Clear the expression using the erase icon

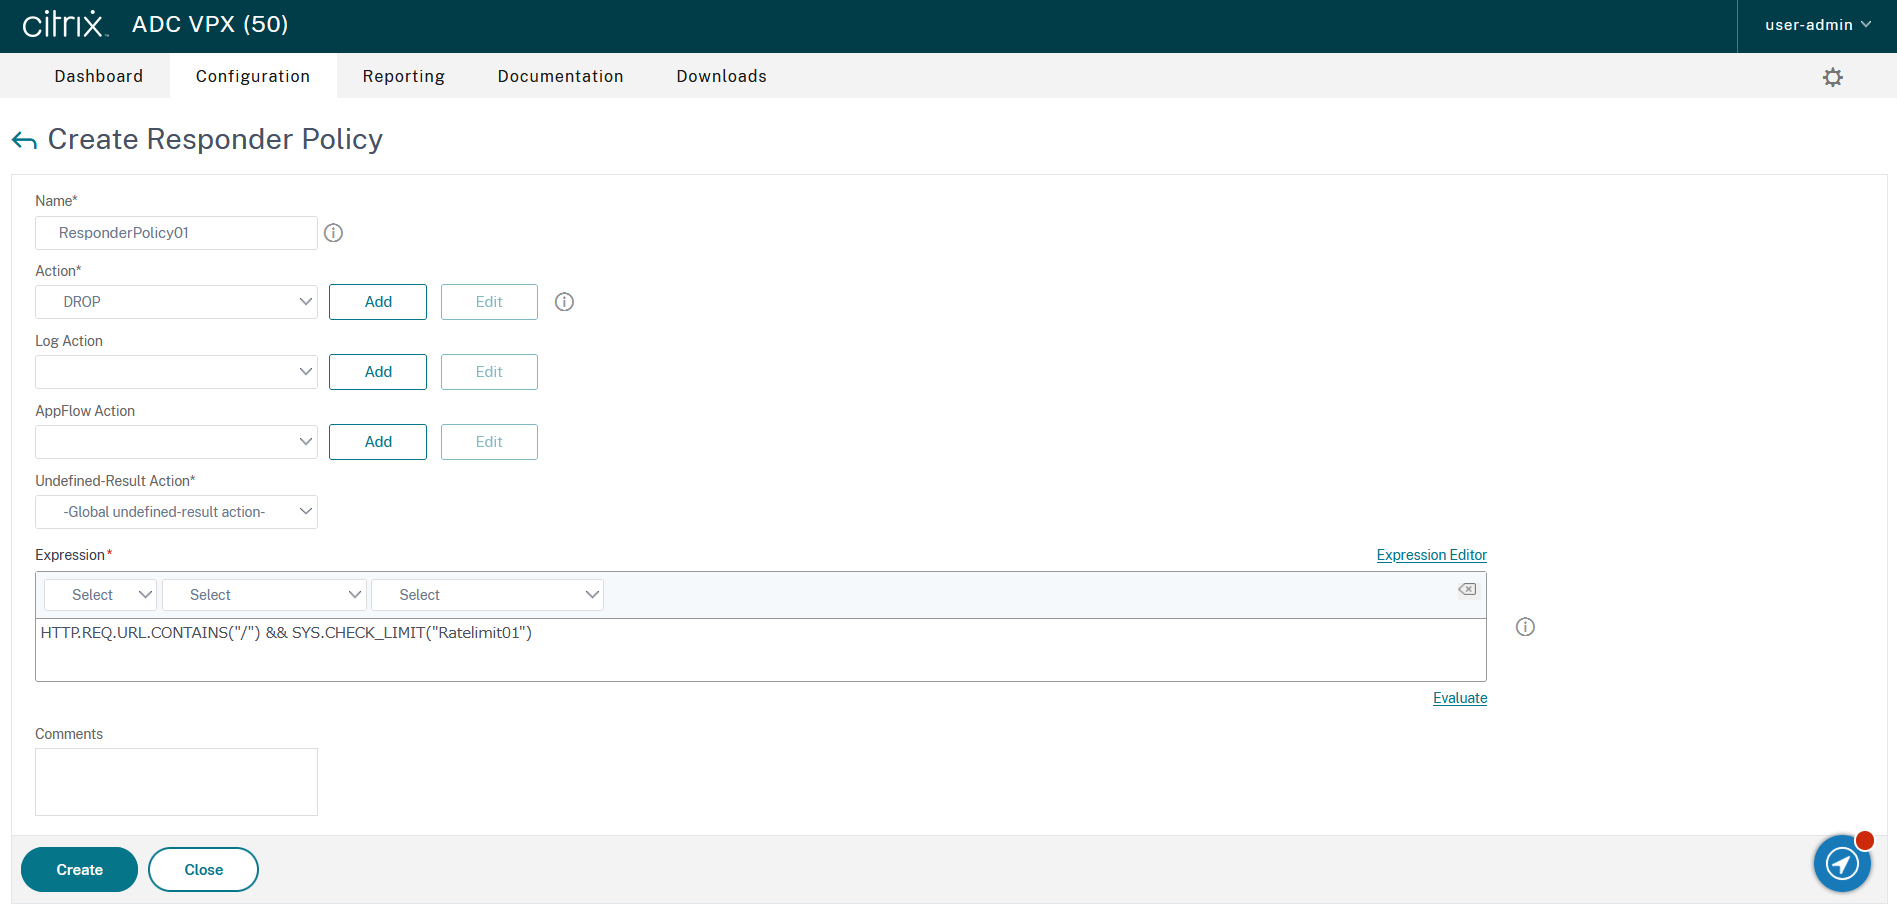pos(1467,589)
